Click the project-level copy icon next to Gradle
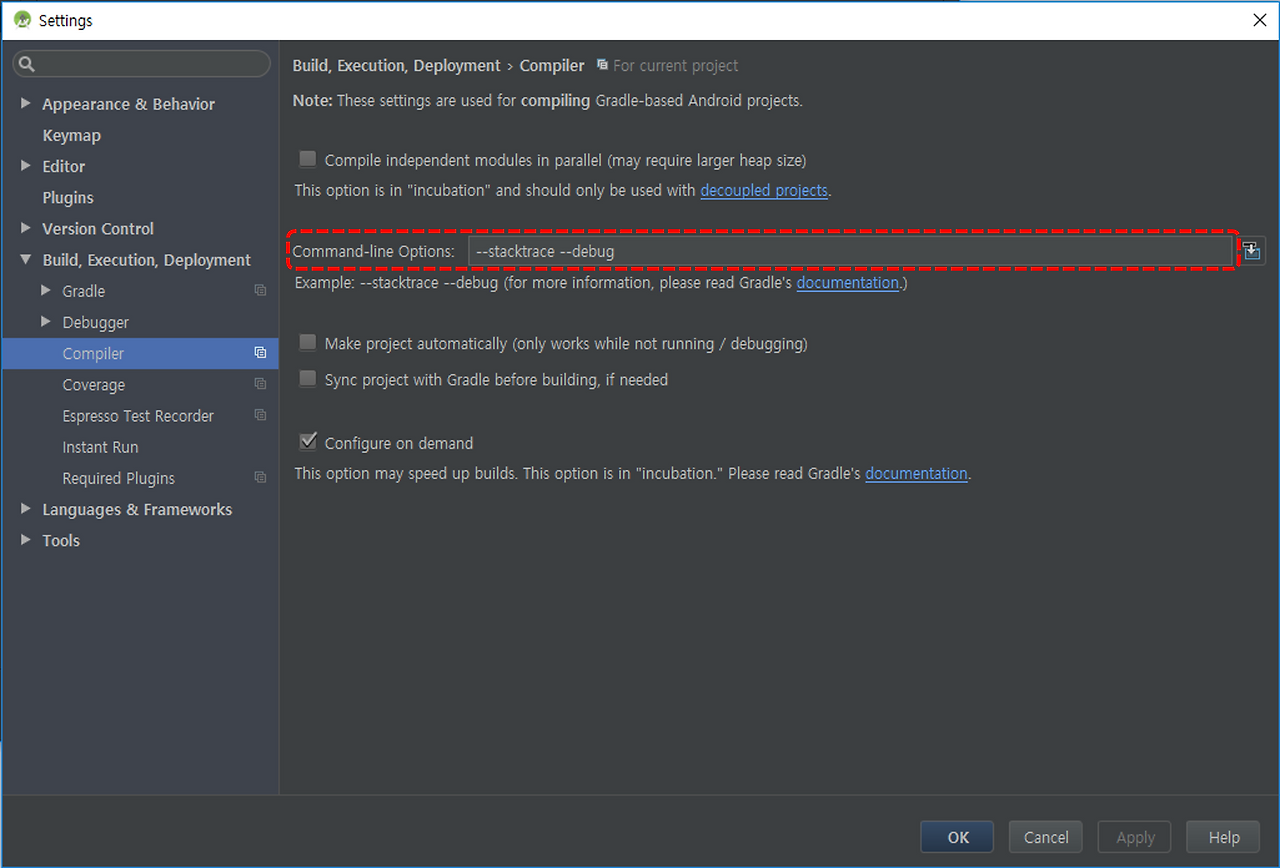This screenshot has height=868, width=1280. coord(260,291)
